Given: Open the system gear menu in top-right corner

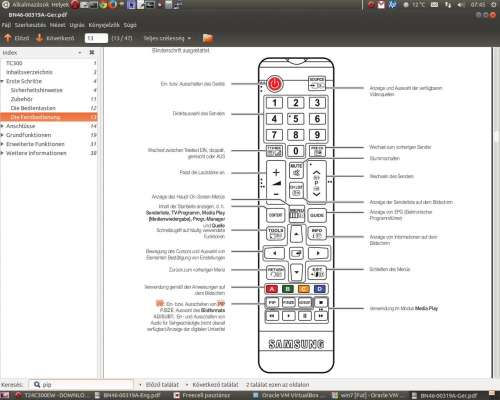Looking at the screenshot, I should coord(493,5).
